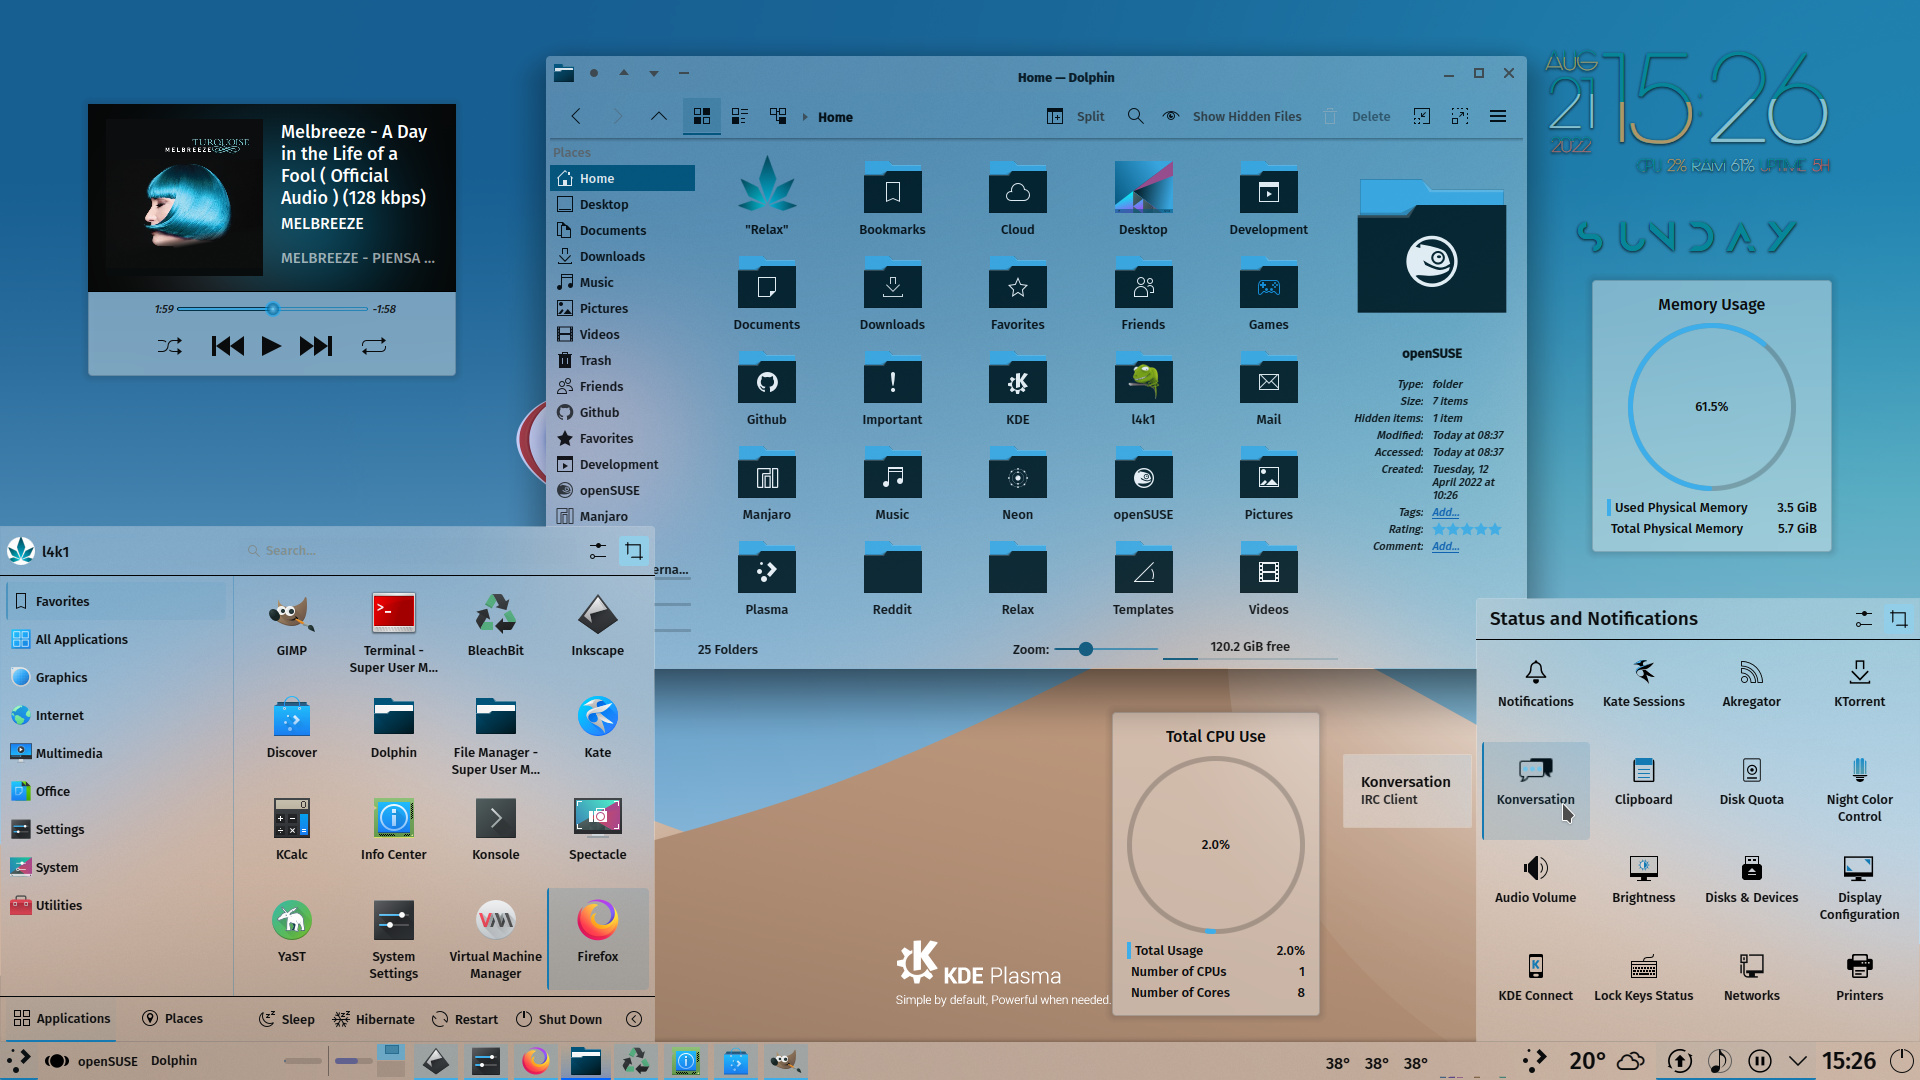1920x1080 pixels.
Task: Click Add comment link in info panel
Action: pyautogui.click(x=1445, y=546)
